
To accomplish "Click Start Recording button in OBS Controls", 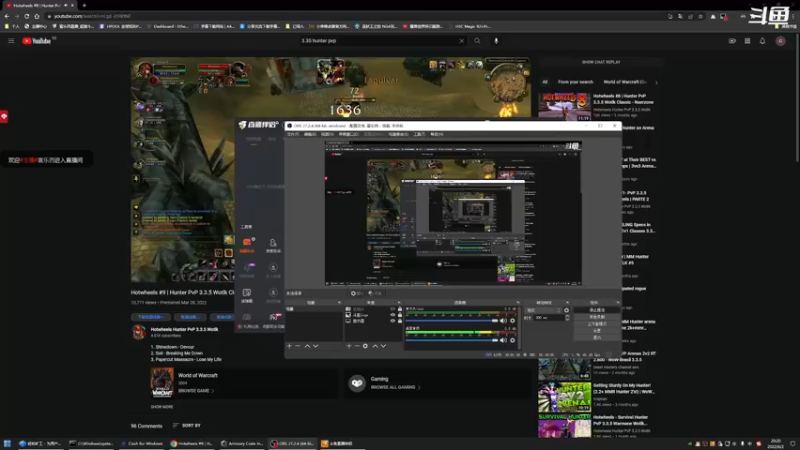I will pos(597,317).
